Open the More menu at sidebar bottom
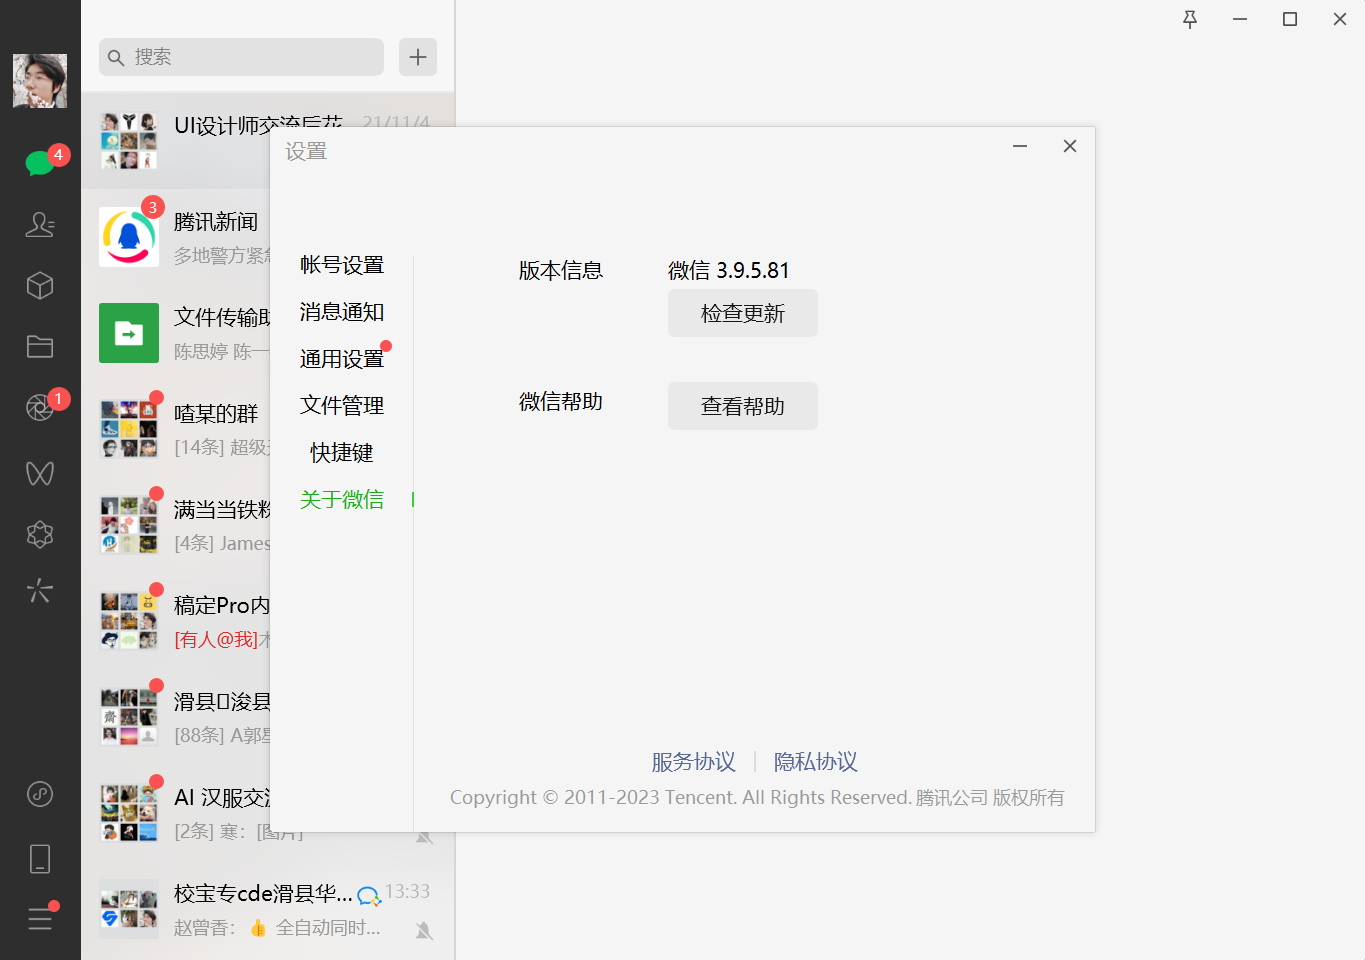Screen dimensions: 1365x960 click(40, 918)
